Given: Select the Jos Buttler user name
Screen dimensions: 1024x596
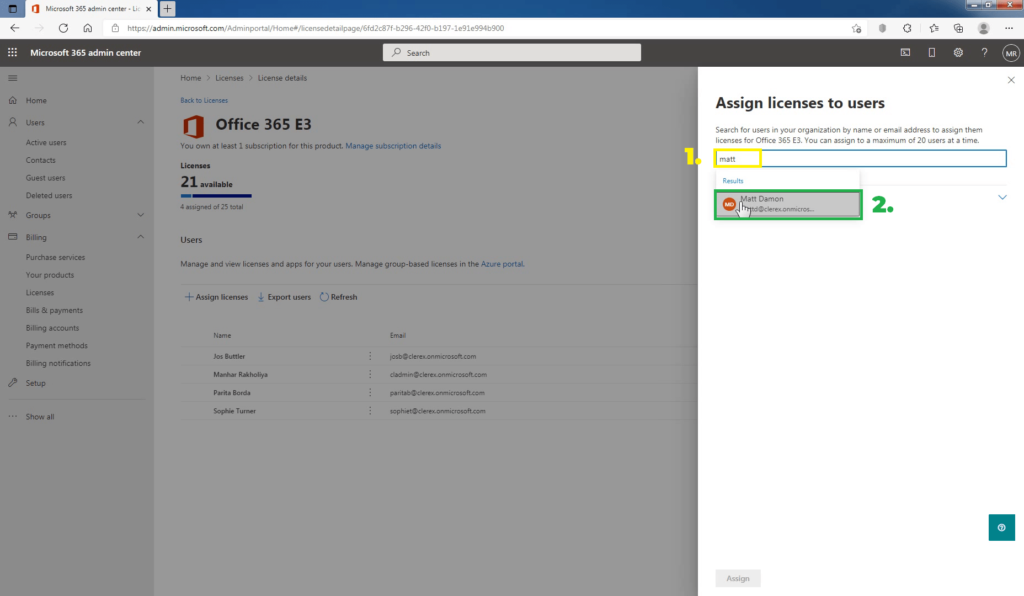Looking at the screenshot, I should tap(229, 356).
